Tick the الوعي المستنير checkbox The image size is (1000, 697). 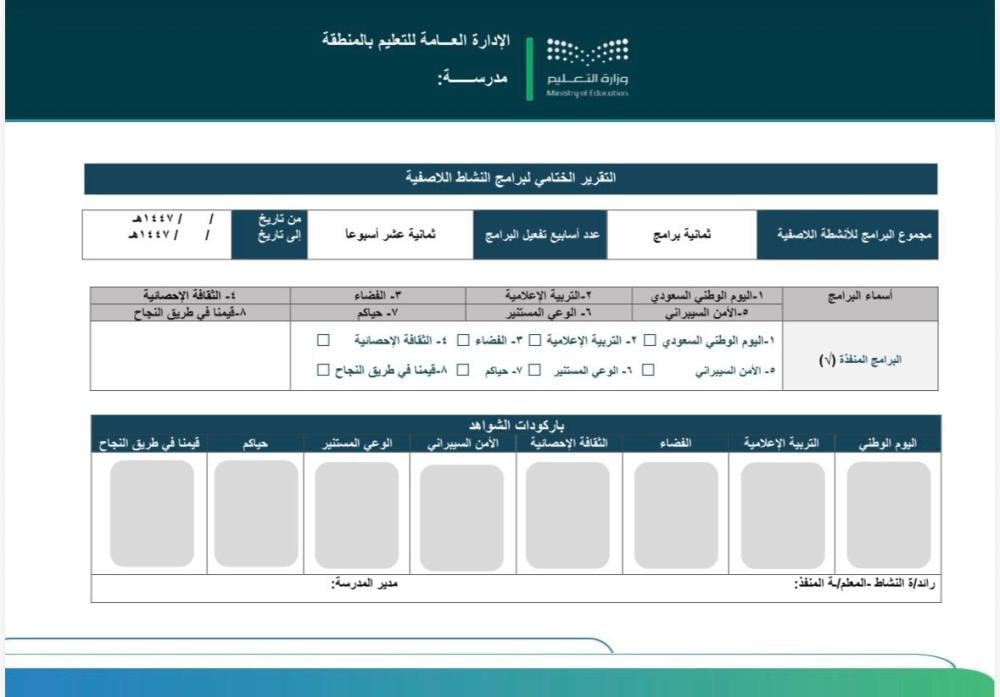(535, 371)
